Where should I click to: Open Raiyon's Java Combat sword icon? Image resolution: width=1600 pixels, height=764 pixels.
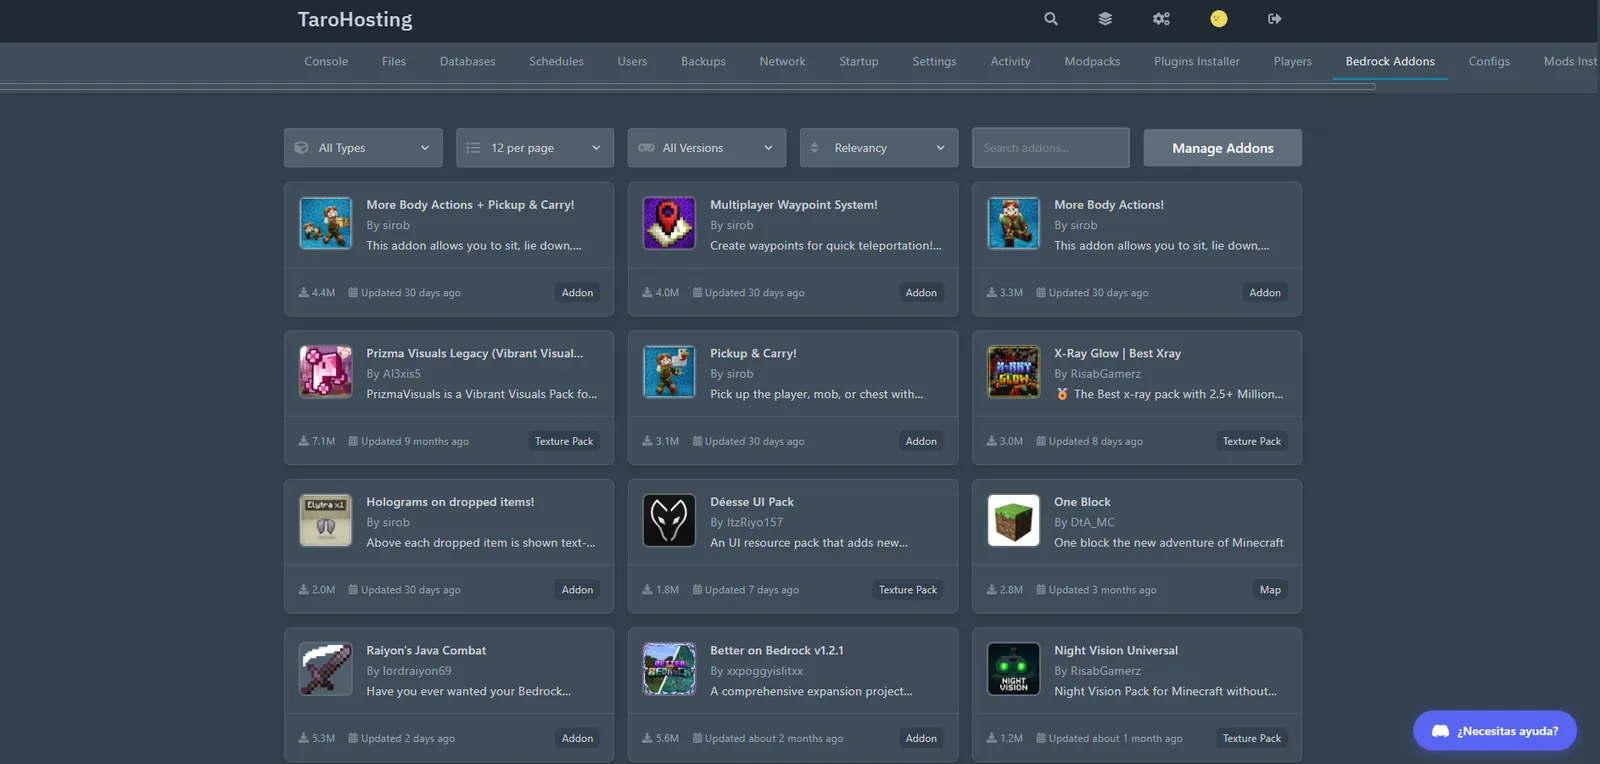(326, 669)
